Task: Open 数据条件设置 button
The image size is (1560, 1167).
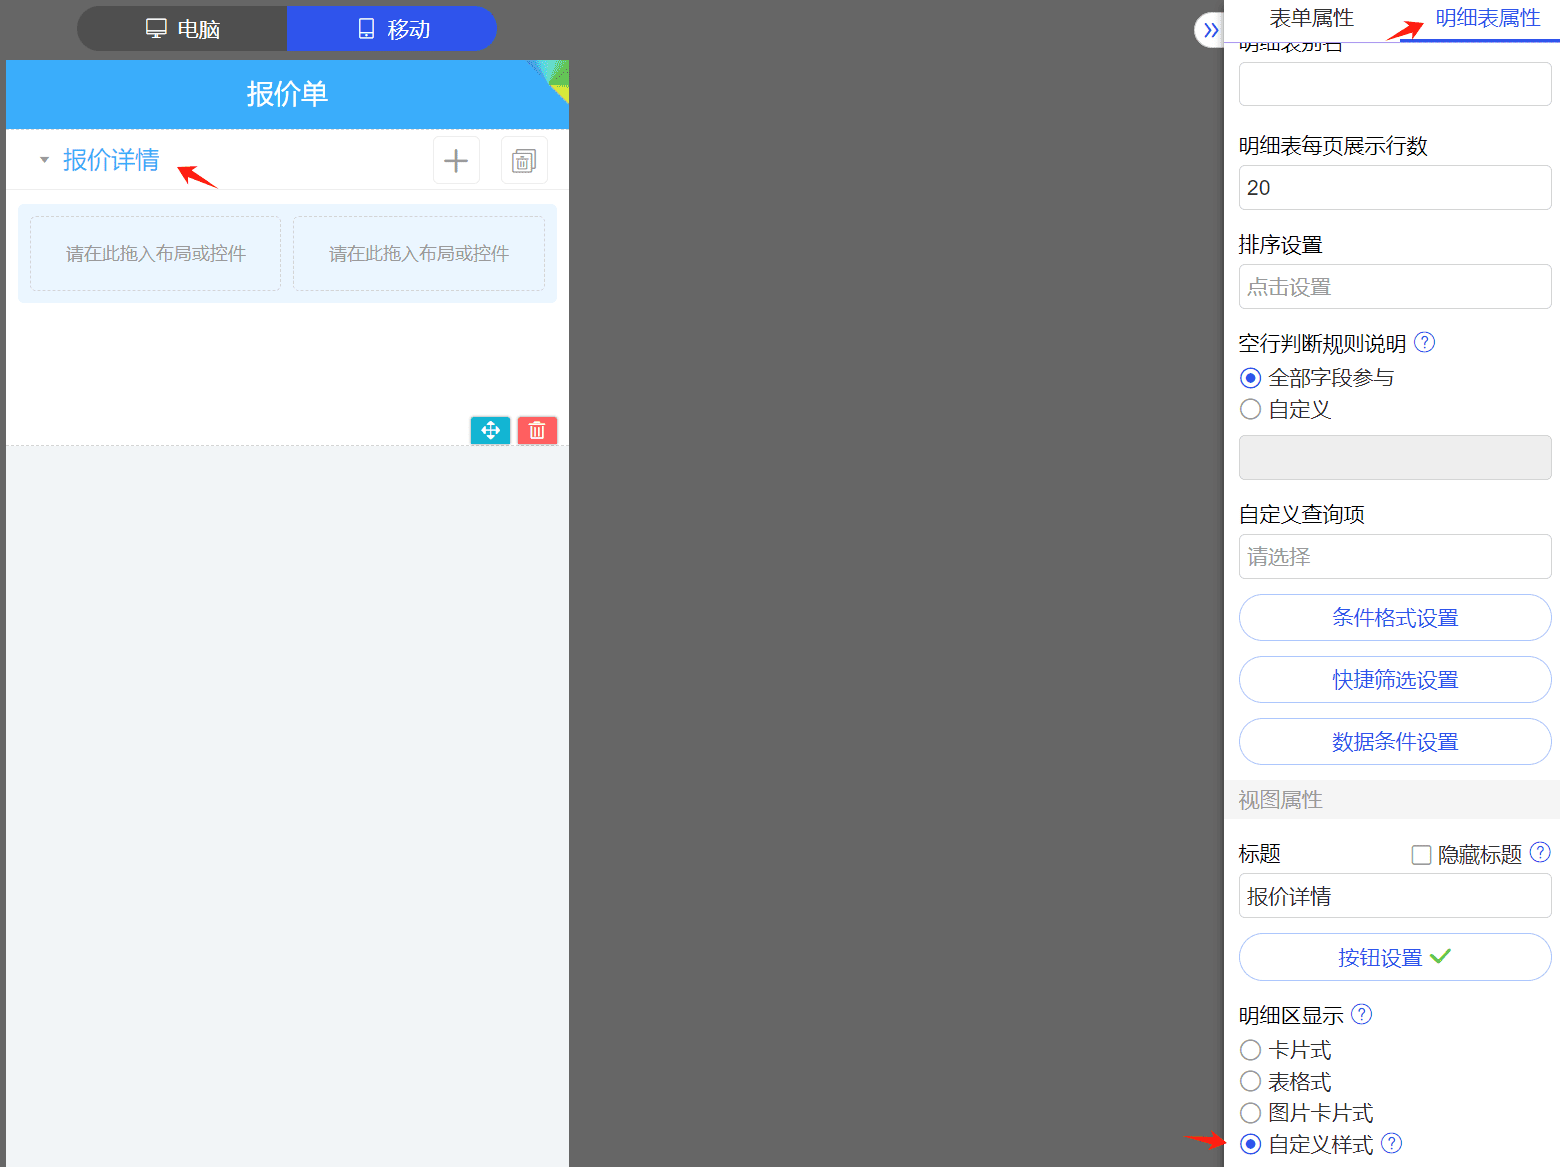Action: pyautogui.click(x=1395, y=742)
